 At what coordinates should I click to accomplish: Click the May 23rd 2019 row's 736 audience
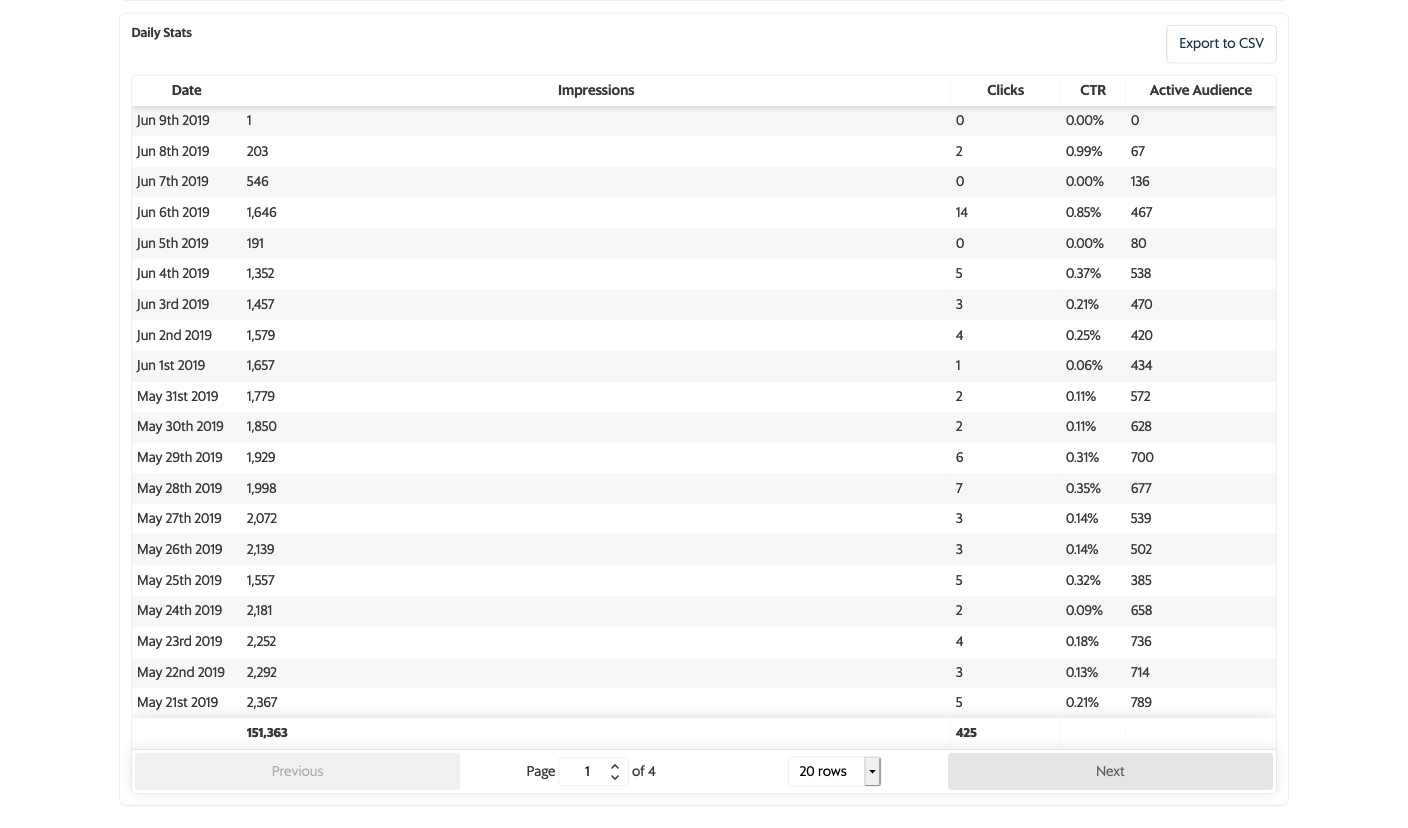pos(1141,641)
